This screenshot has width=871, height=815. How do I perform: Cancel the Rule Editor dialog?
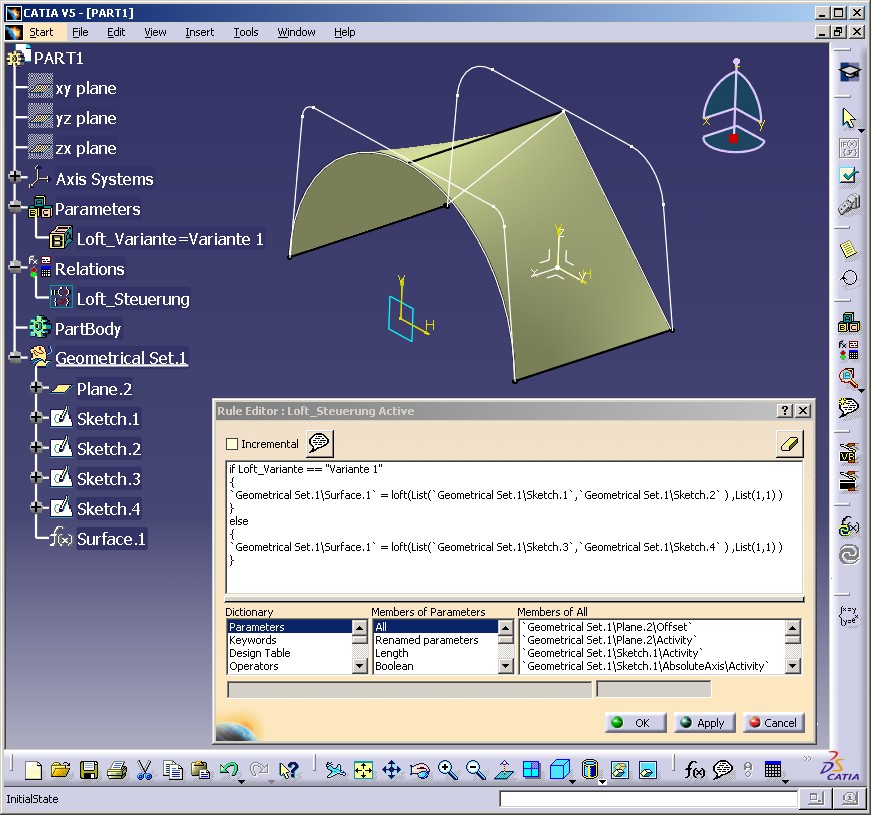point(773,723)
